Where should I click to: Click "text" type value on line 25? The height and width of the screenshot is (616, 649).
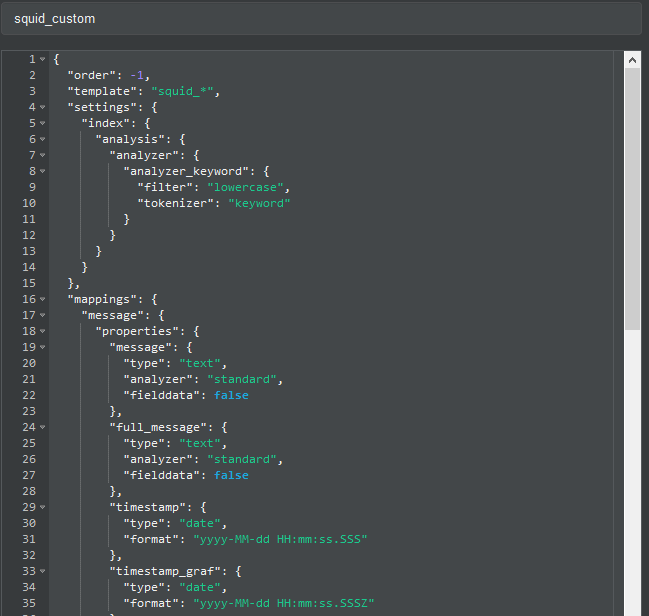tap(200, 443)
